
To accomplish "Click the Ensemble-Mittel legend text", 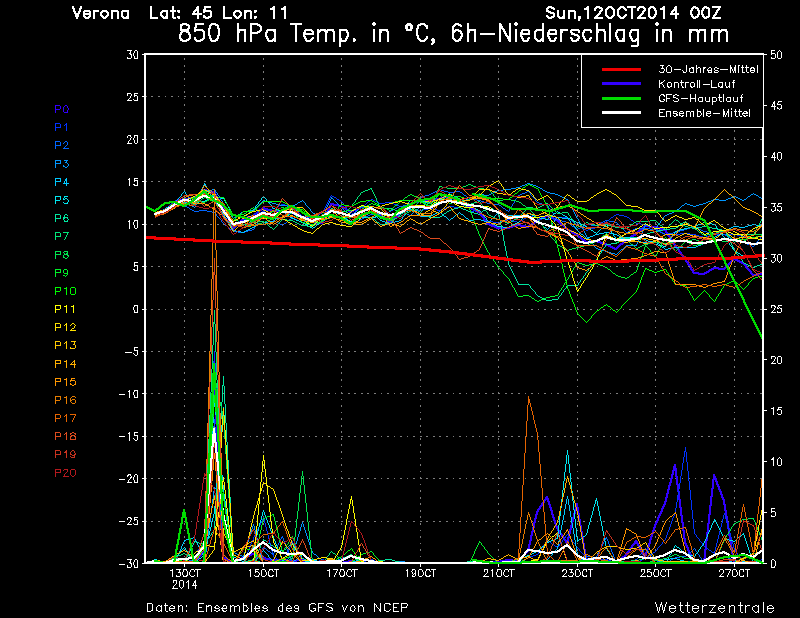I will 704,113.
